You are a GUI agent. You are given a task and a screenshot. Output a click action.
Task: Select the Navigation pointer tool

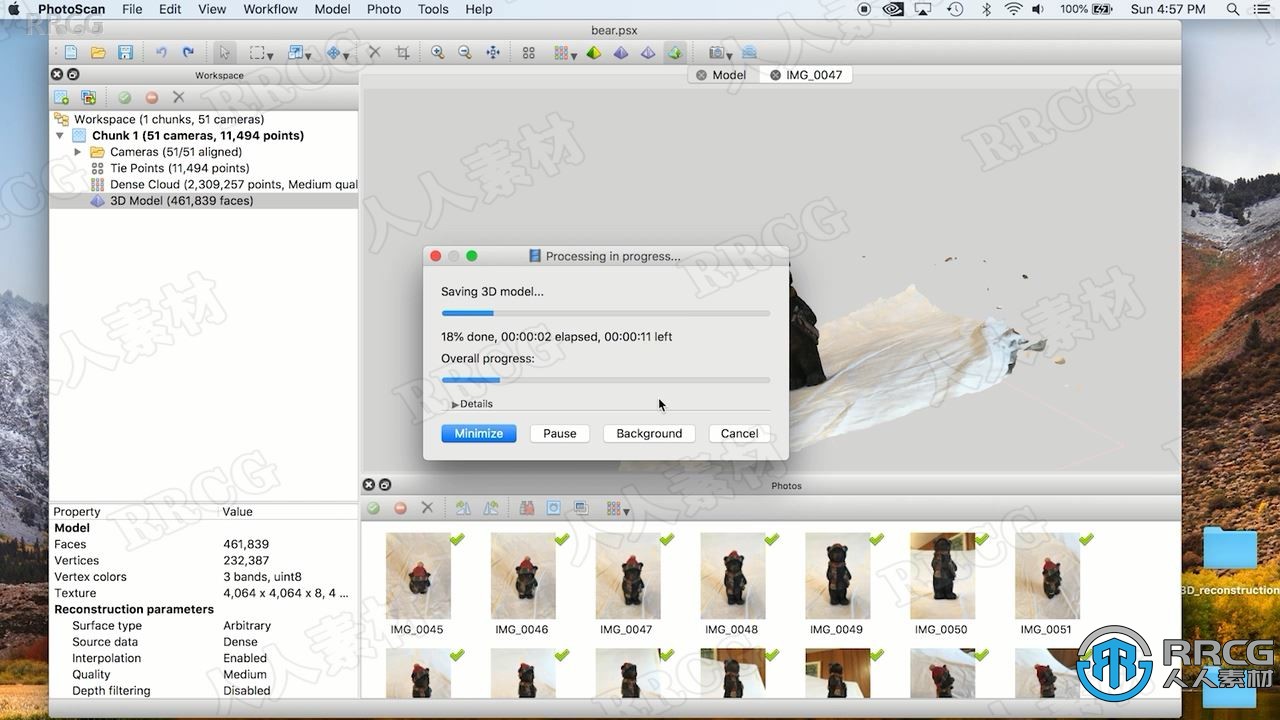pyautogui.click(x=224, y=52)
